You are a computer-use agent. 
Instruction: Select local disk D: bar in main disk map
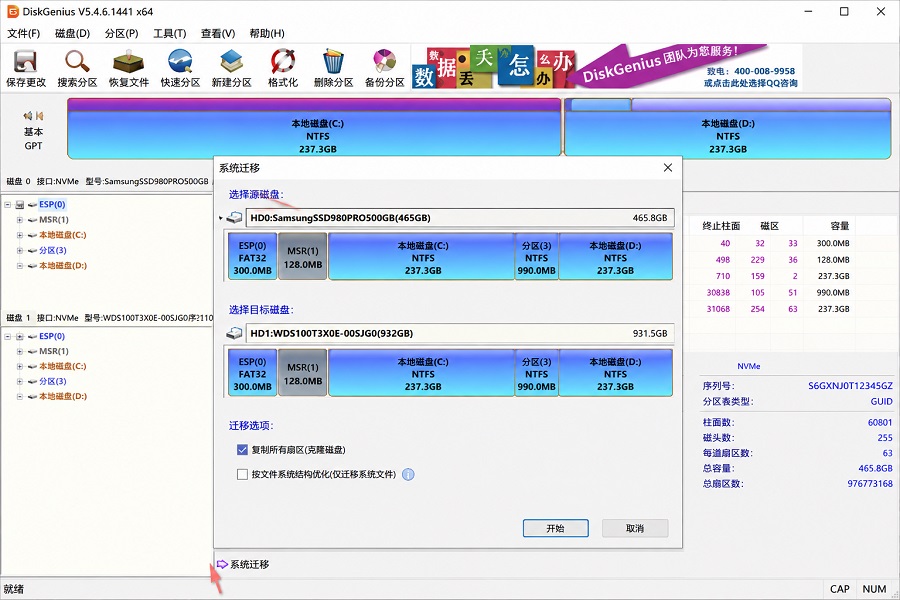[728, 127]
